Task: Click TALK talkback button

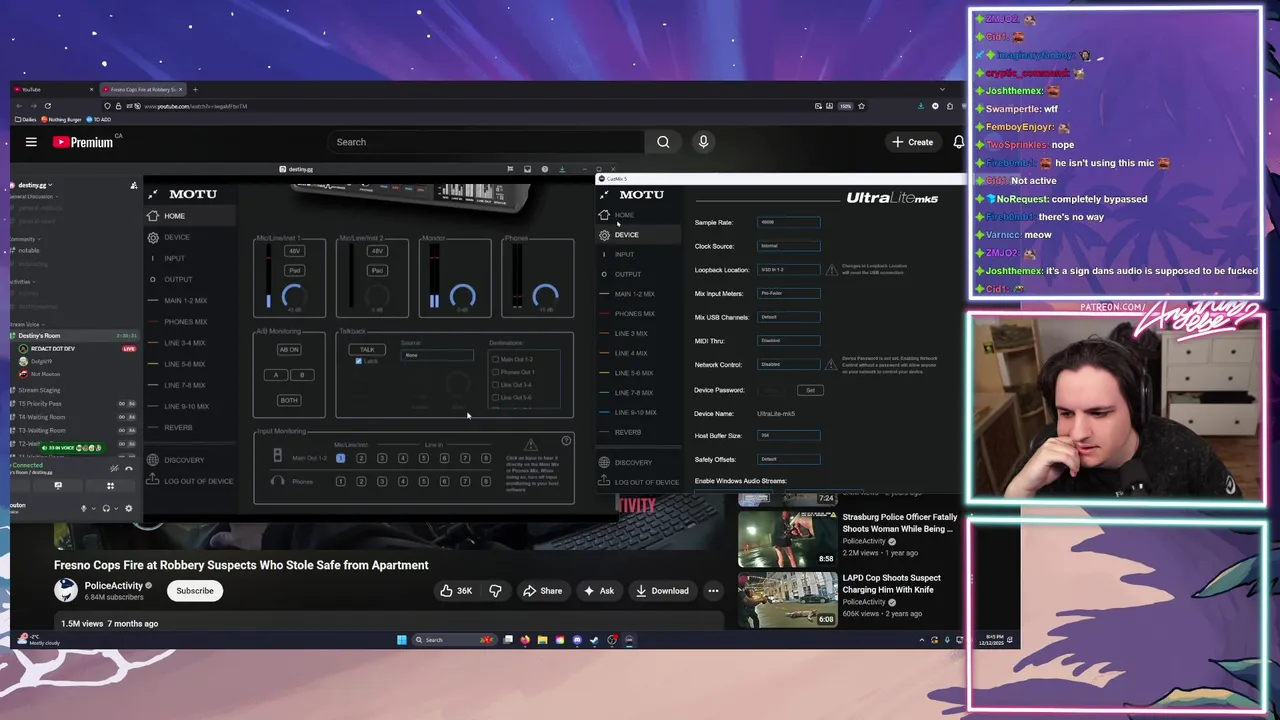Action: click(367, 350)
